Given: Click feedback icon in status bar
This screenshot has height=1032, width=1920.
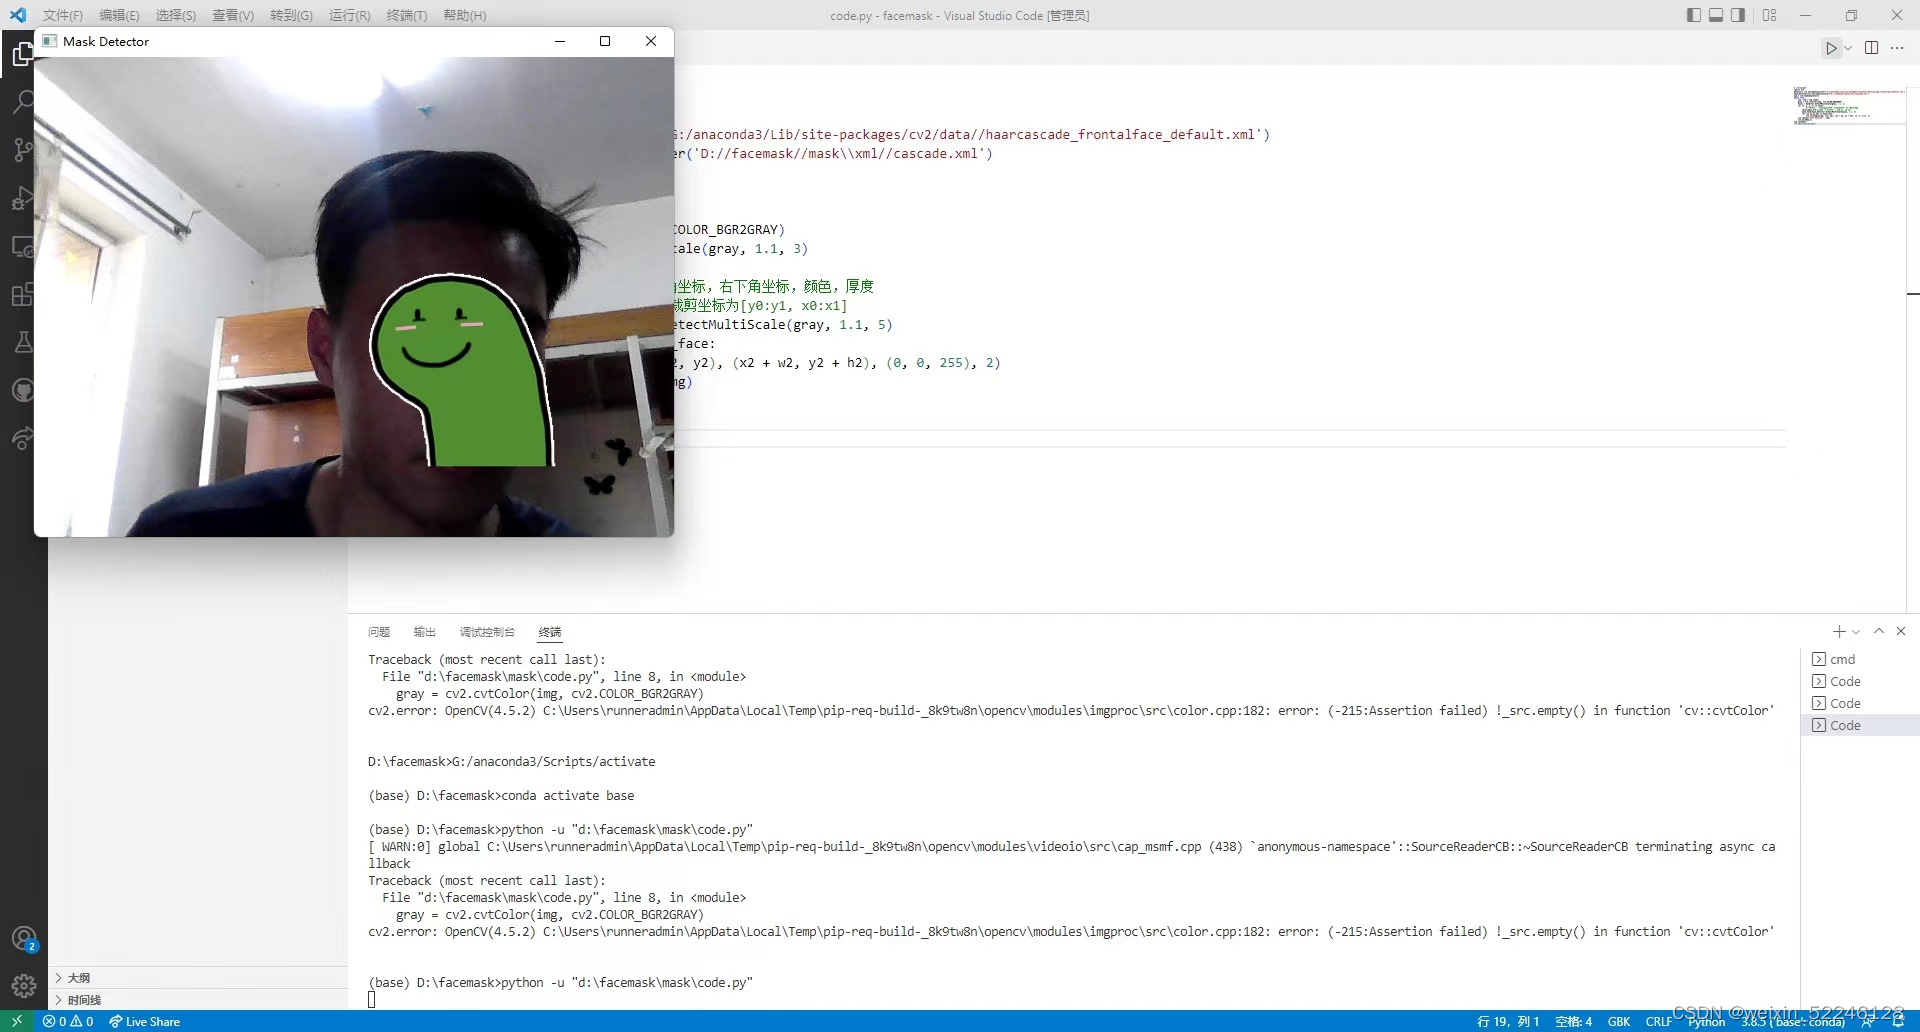Looking at the screenshot, I should [1867, 1021].
